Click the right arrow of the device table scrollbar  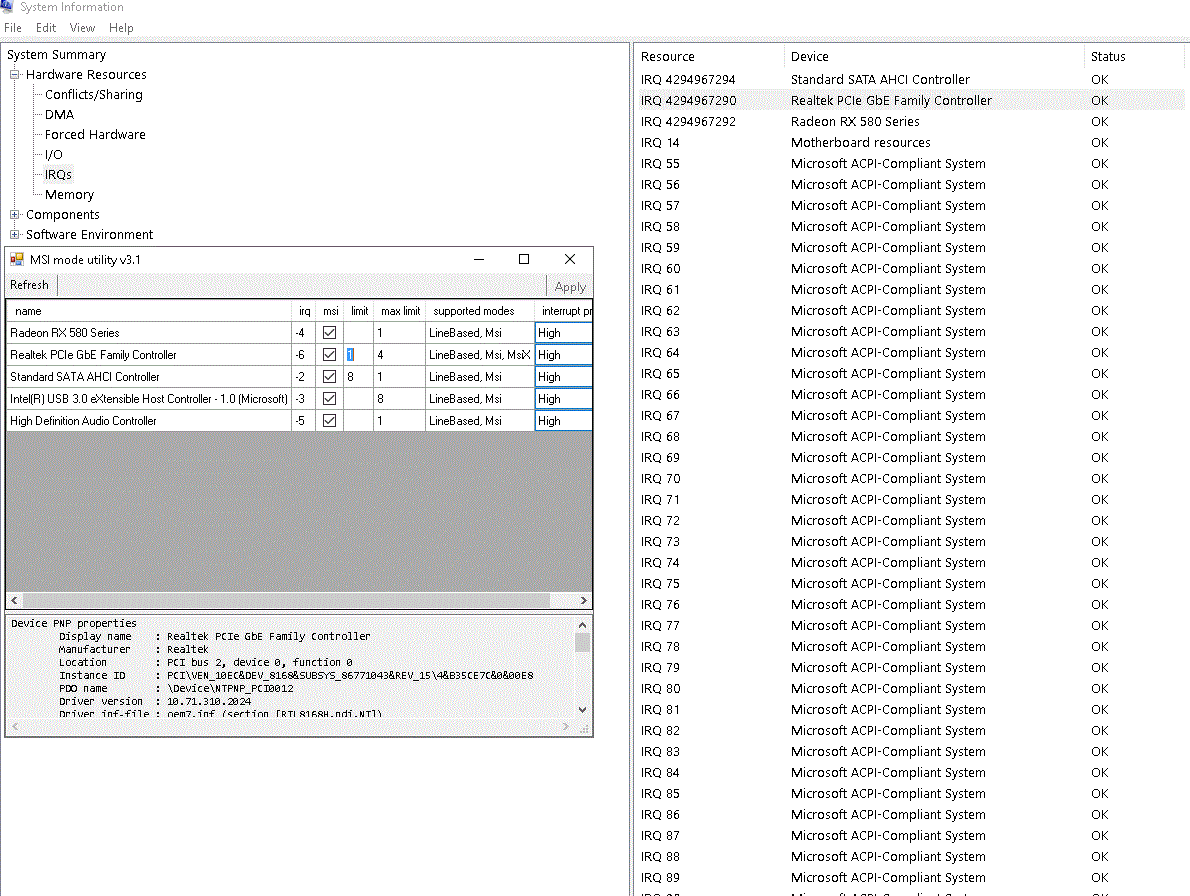click(x=584, y=601)
